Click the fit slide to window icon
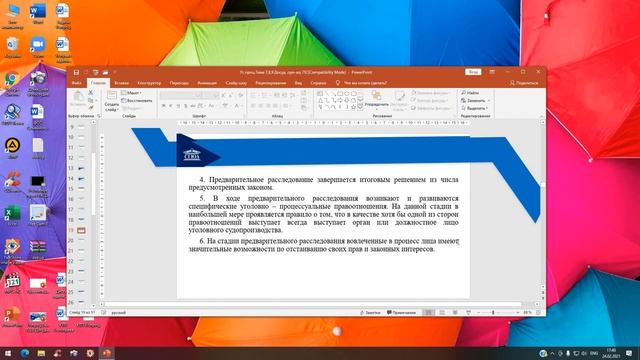The image size is (640, 360). (539, 312)
